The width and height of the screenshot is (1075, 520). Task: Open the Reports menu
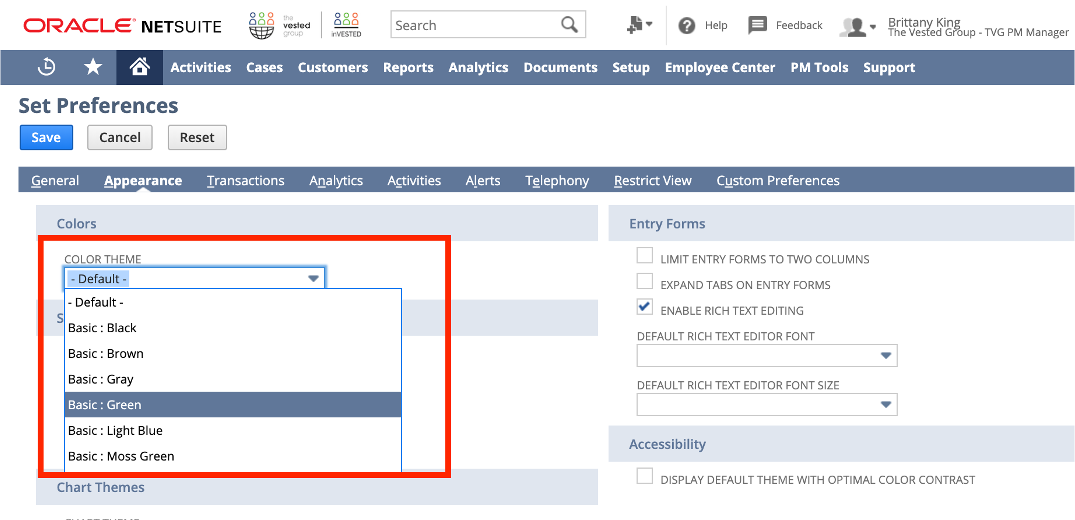[408, 68]
